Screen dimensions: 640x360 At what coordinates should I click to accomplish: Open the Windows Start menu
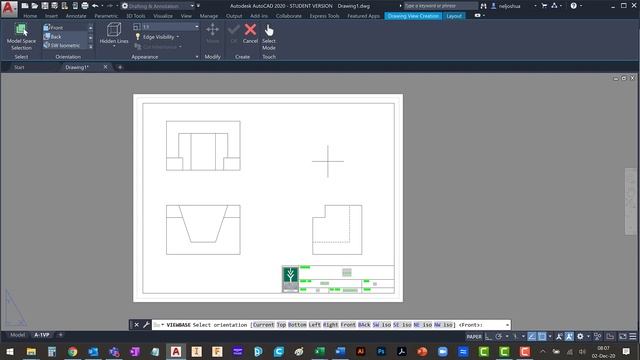(10, 351)
